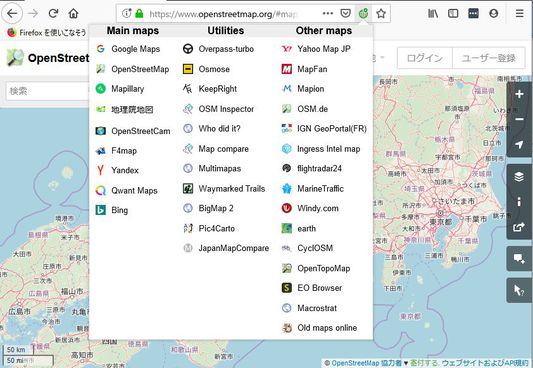The height and width of the screenshot is (368, 533).
Task: Open IGN GeoPortal(FR) entry
Action: tap(324, 128)
